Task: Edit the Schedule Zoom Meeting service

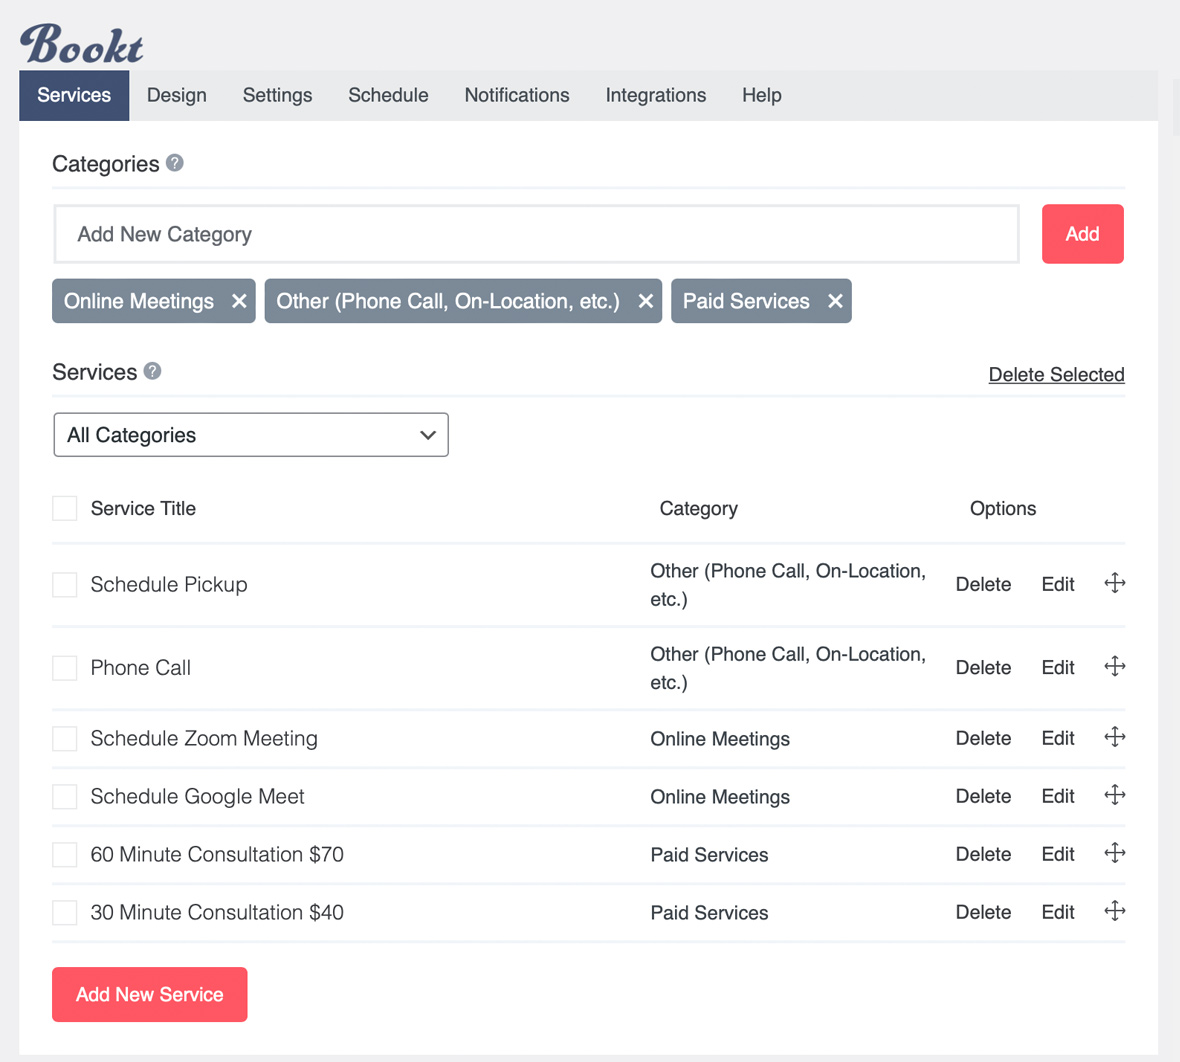Action: pos(1057,738)
